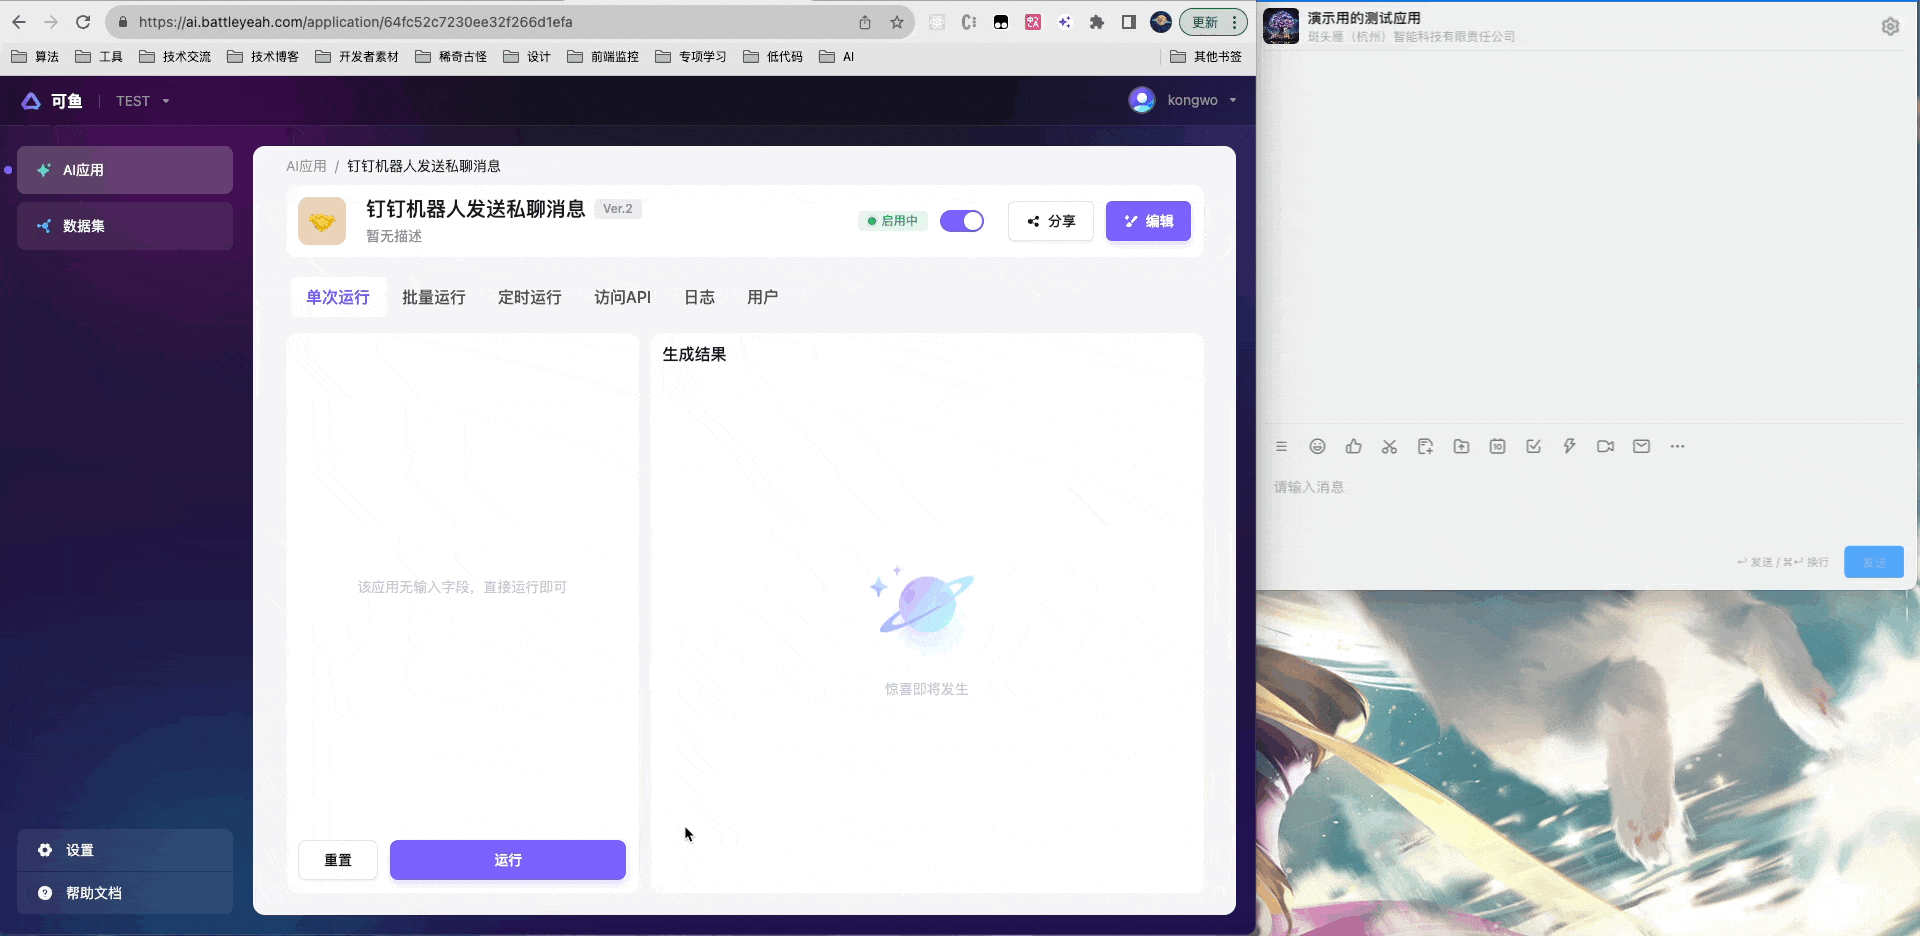Click the black mask extension icon
The height and width of the screenshot is (936, 1920).
(1001, 22)
